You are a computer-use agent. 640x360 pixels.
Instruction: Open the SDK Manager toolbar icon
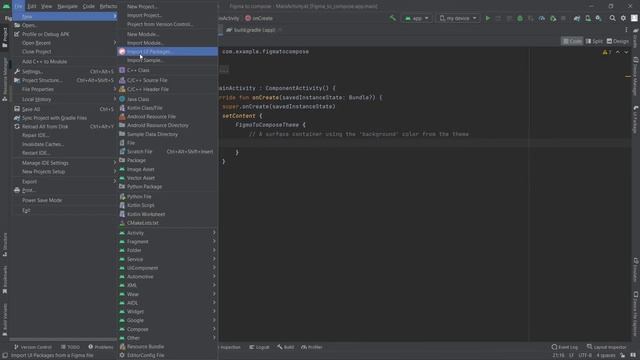click(x=598, y=18)
